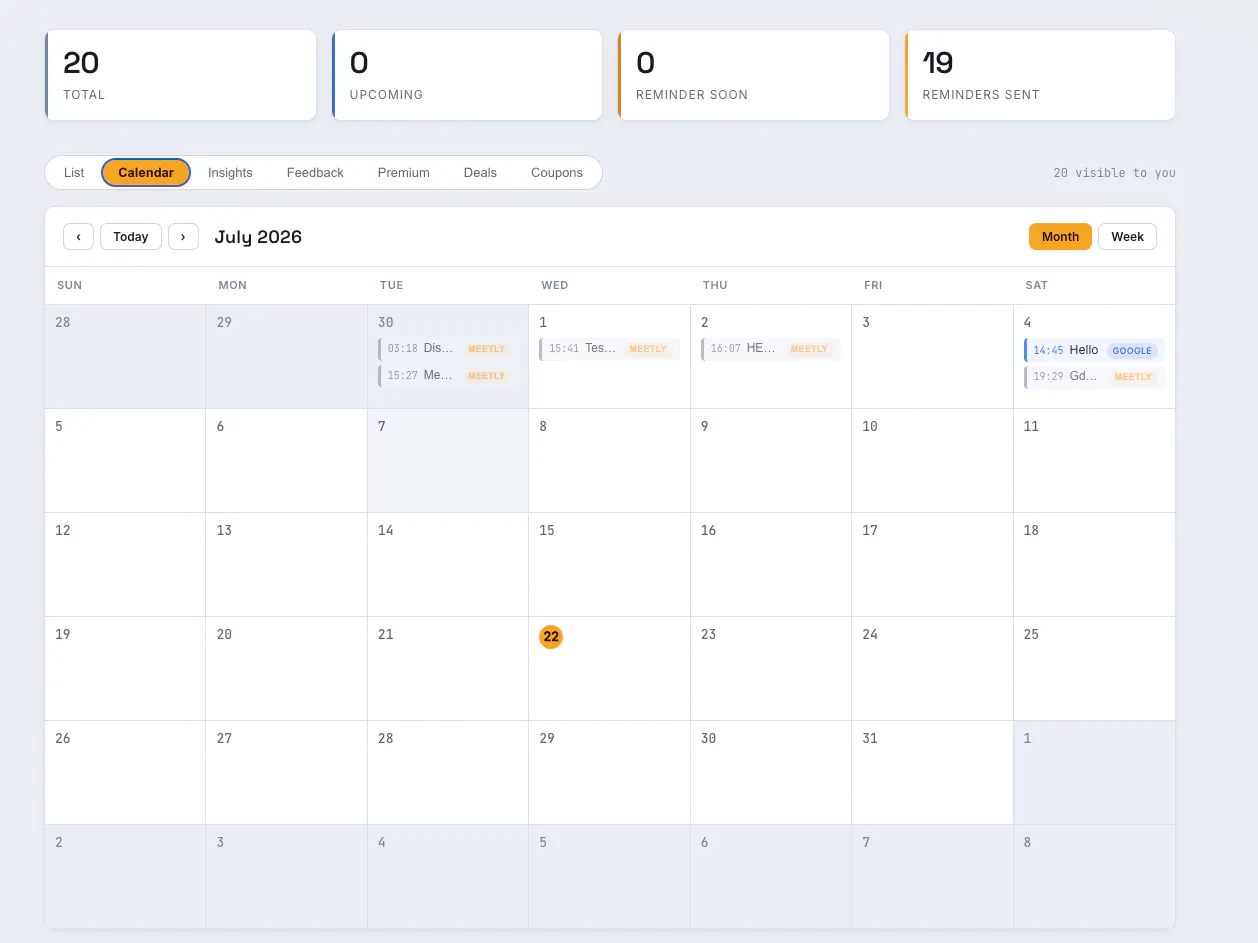Image resolution: width=1258 pixels, height=943 pixels.
Task: Click the Reminders Sent stat card
Action: 1040,75
